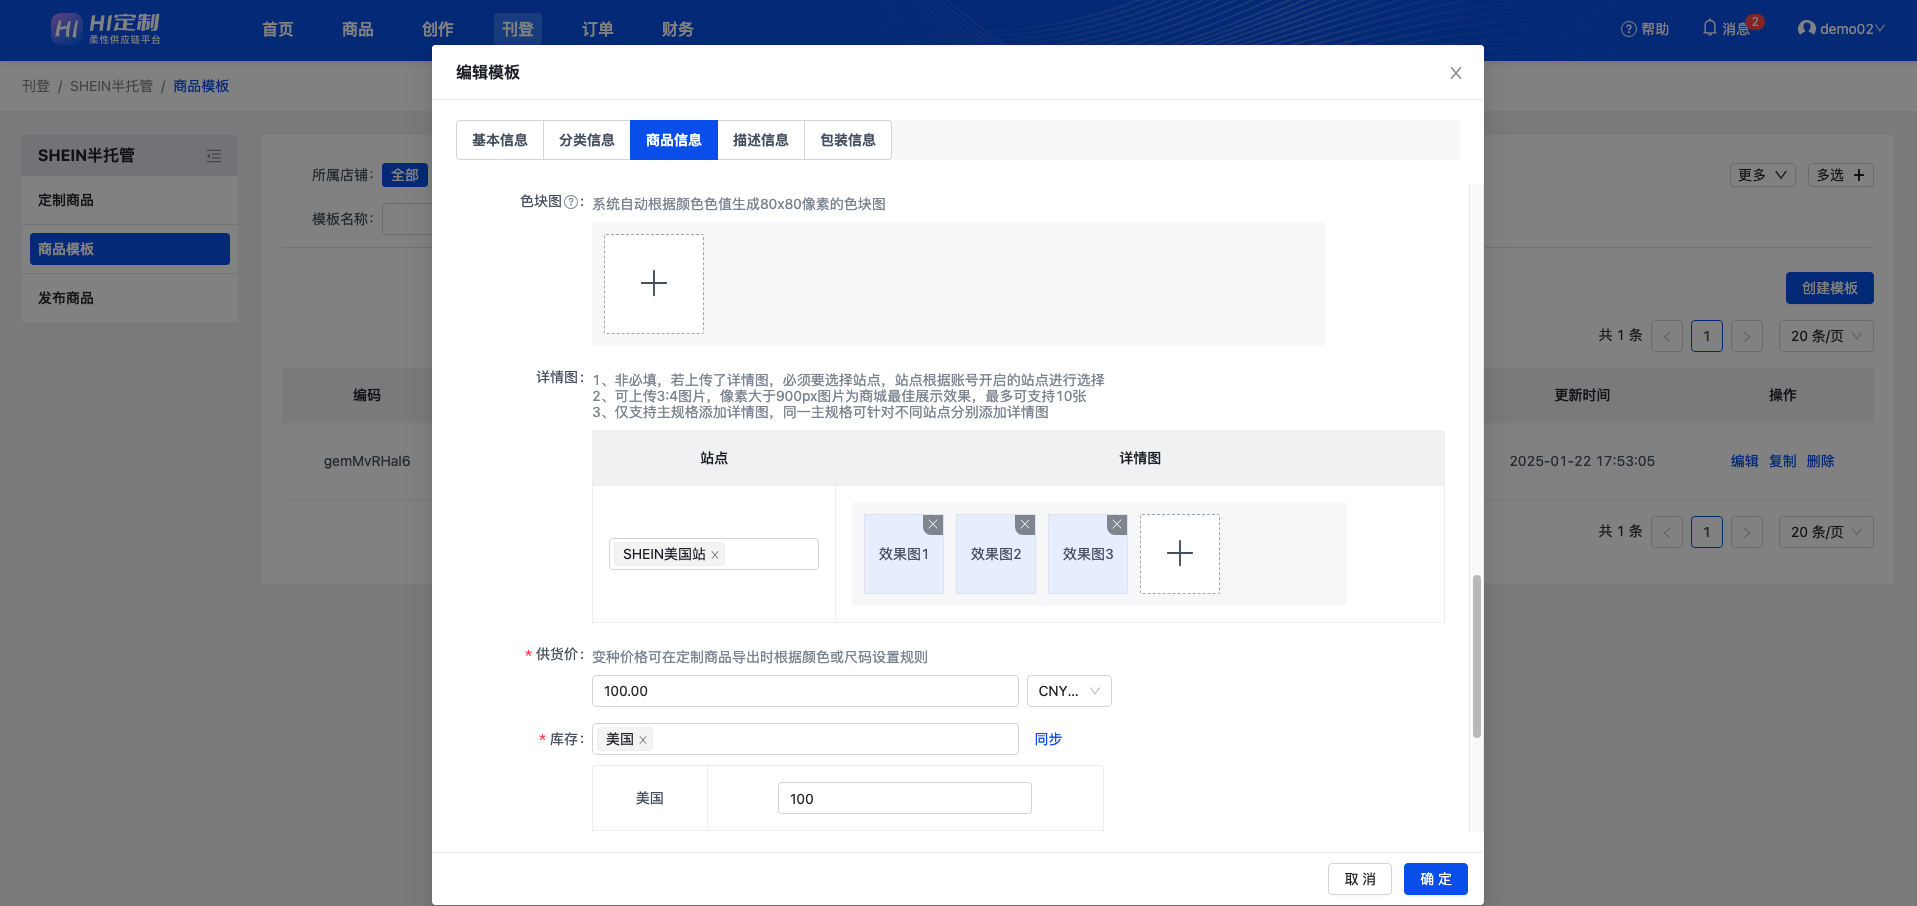Screen dimensions: 1917x906
Task: Click the 创建模板 button
Action: click(x=1830, y=288)
